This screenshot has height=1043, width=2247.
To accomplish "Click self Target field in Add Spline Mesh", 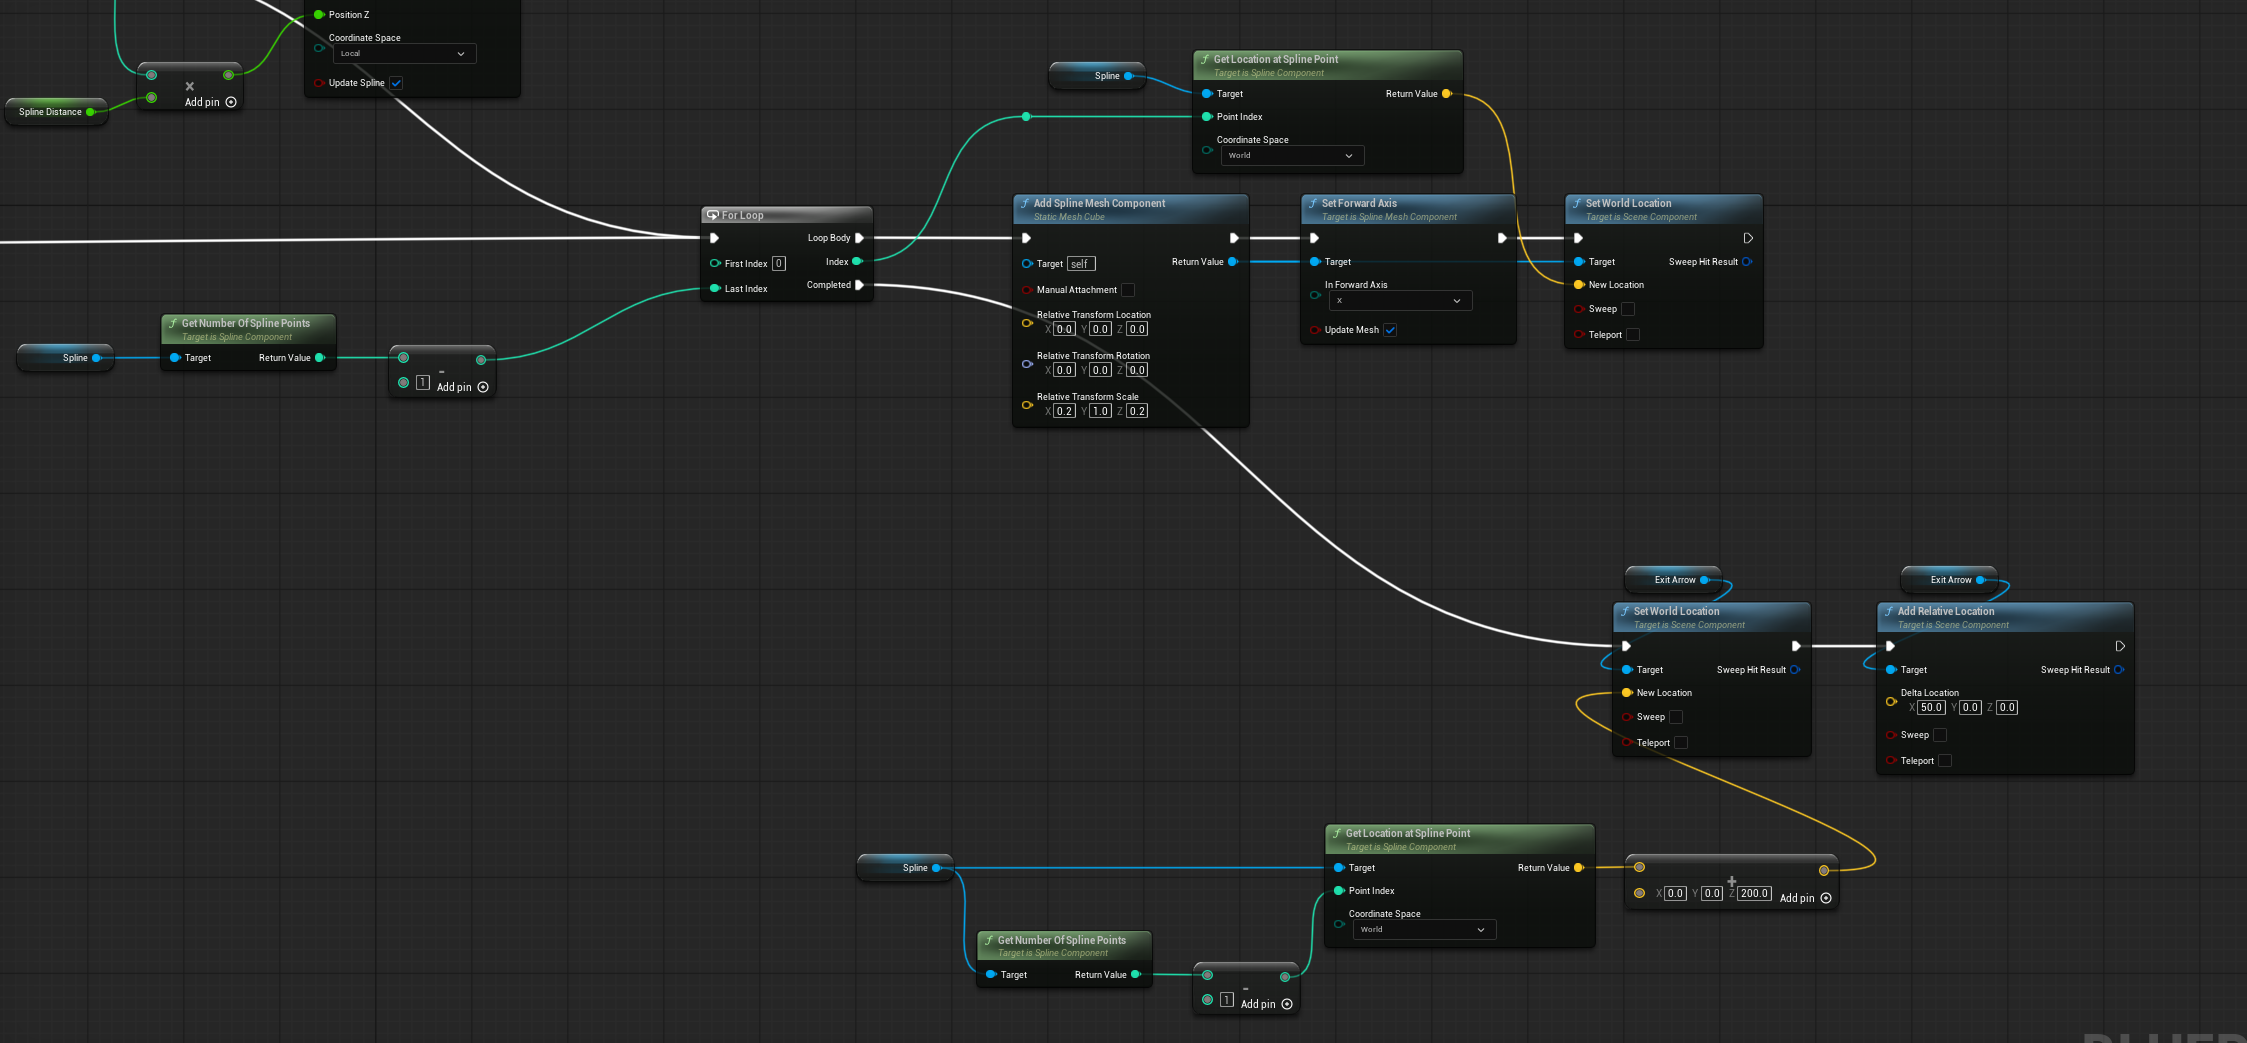I will [x=1082, y=264].
